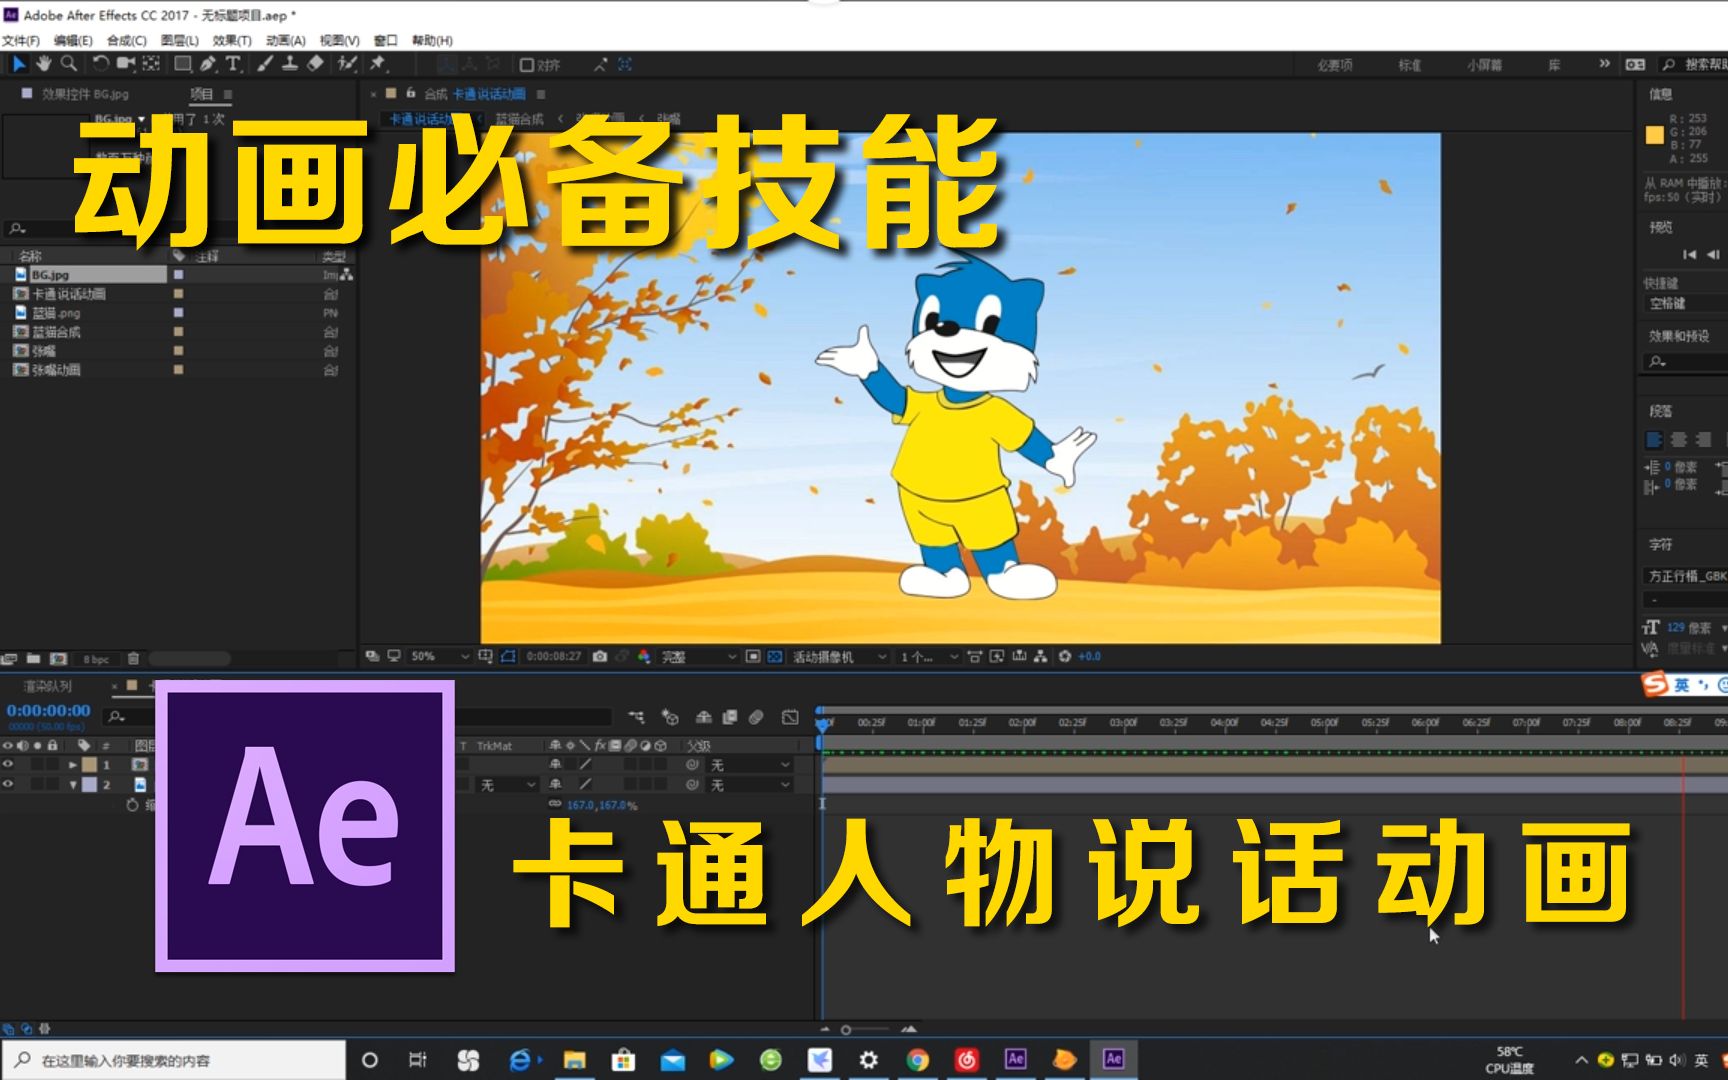Toggle visibility eye of layer 1

click(x=8, y=764)
